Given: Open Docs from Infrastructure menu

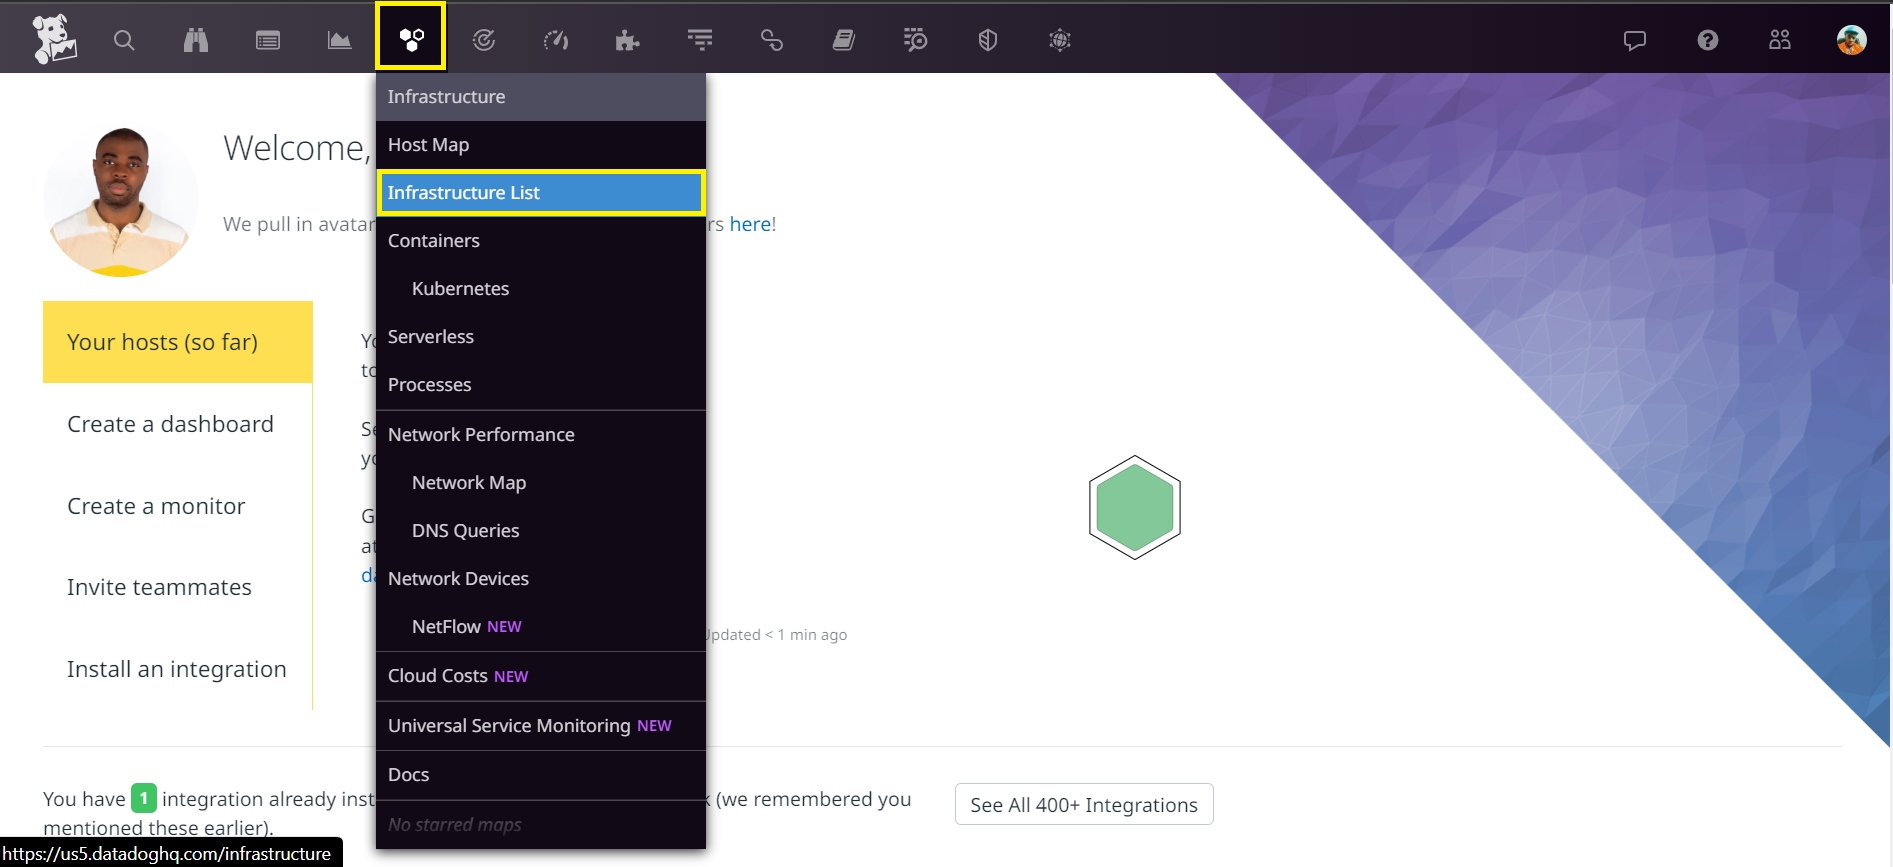Looking at the screenshot, I should 541,775.
